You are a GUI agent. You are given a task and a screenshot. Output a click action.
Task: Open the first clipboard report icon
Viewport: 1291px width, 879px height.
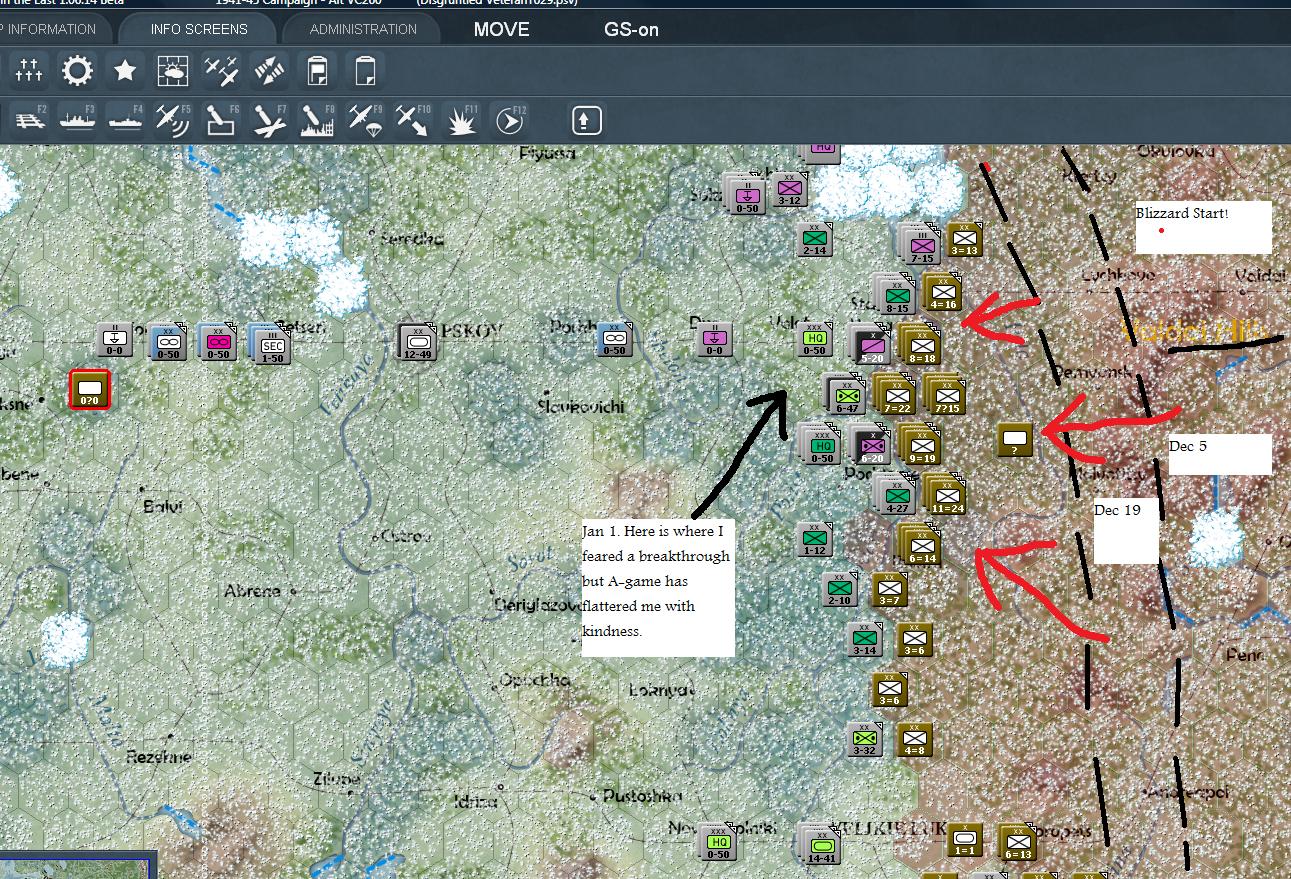pyautogui.click(x=317, y=70)
